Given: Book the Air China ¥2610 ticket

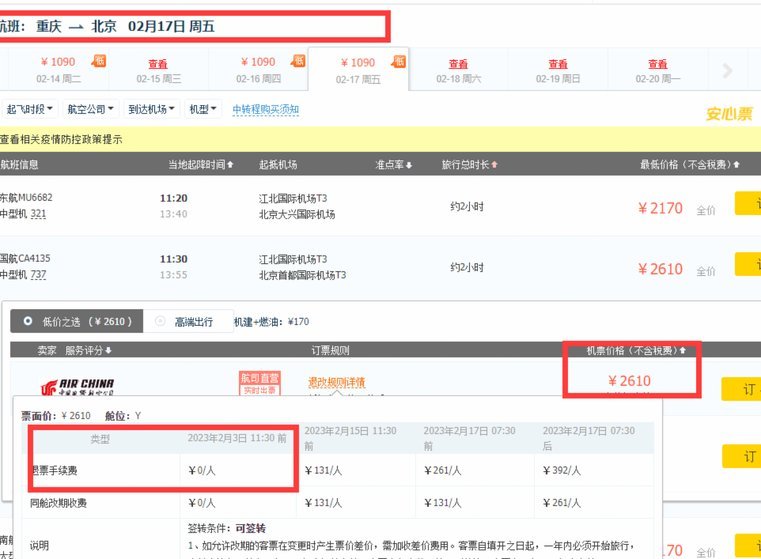Looking at the screenshot, I should [741, 389].
